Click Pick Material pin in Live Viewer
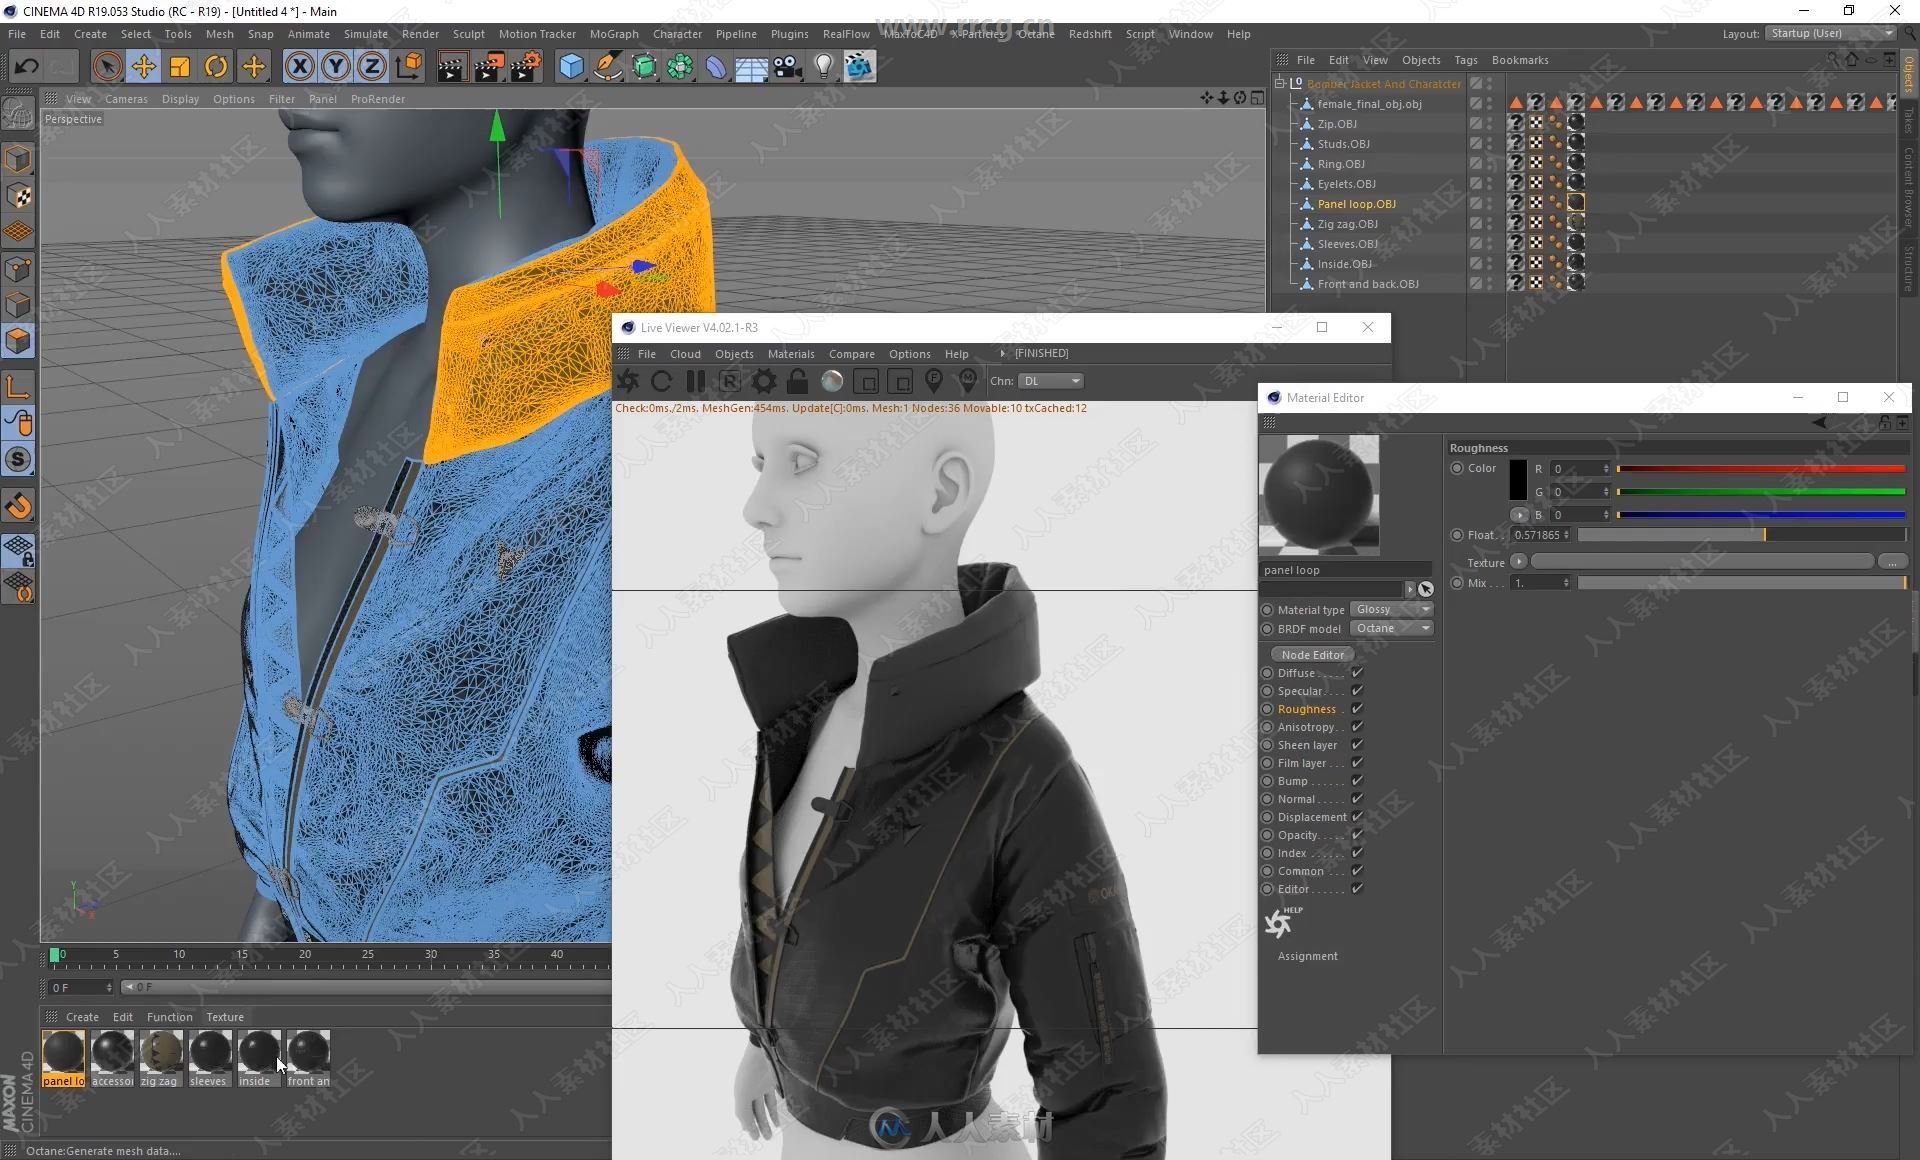This screenshot has height=1160, width=1920. (967, 381)
